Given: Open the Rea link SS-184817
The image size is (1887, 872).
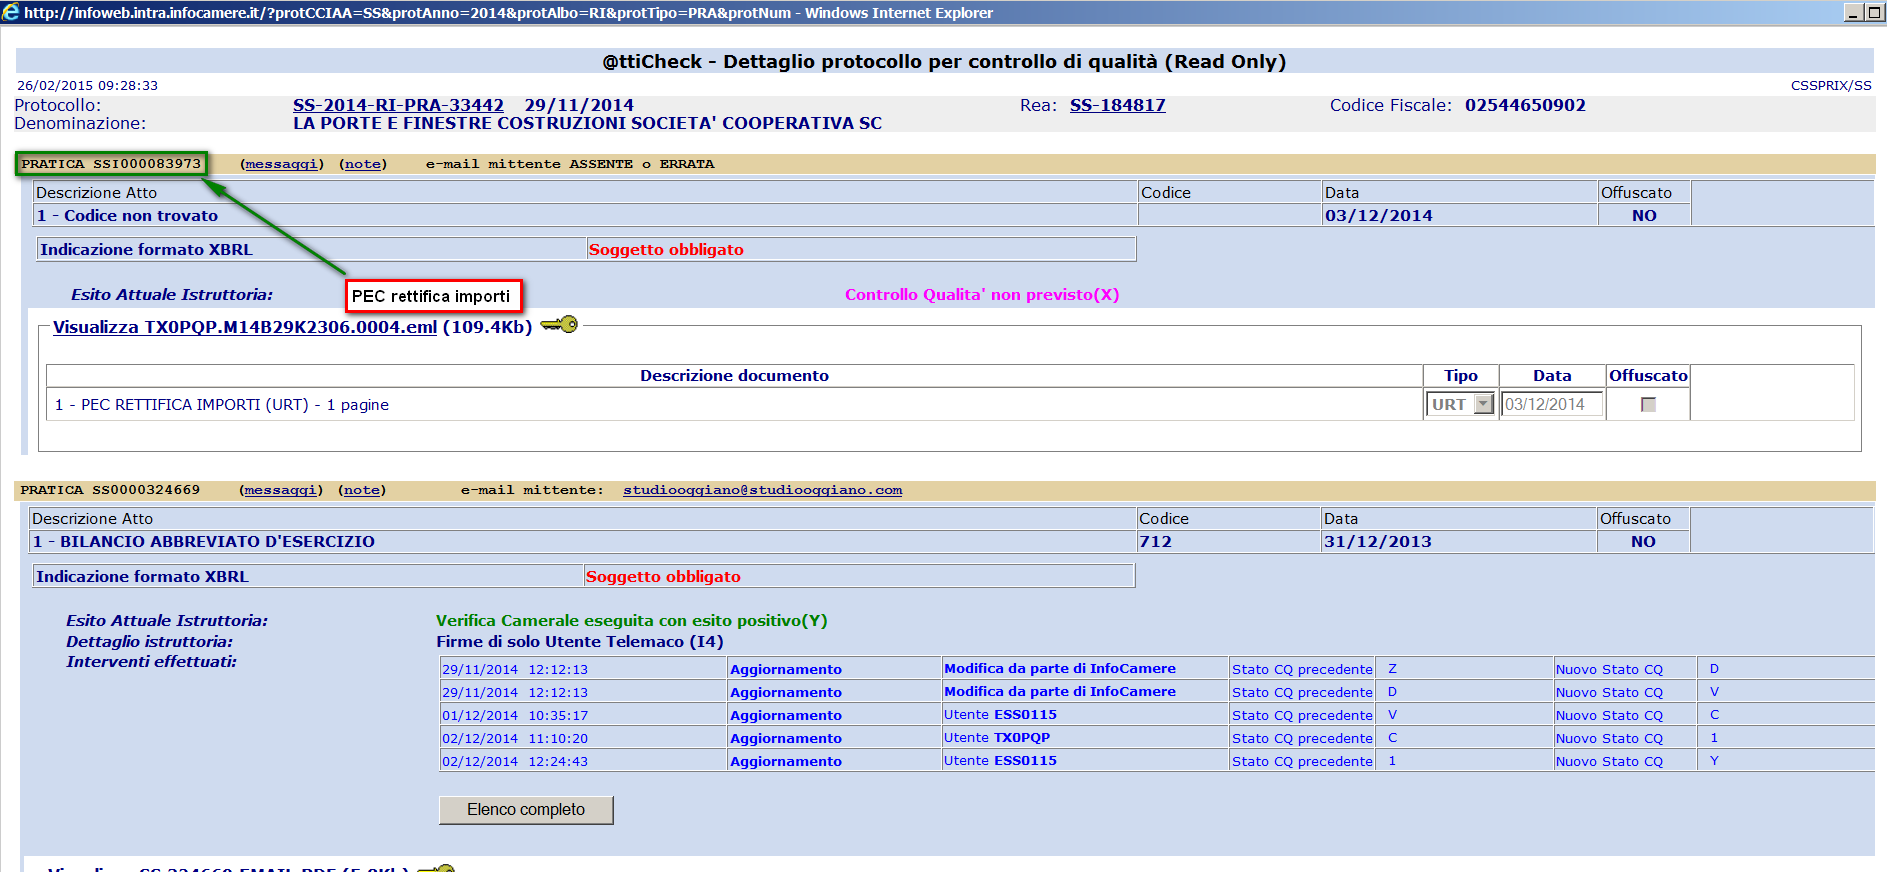Looking at the screenshot, I should click(1117, 105).
